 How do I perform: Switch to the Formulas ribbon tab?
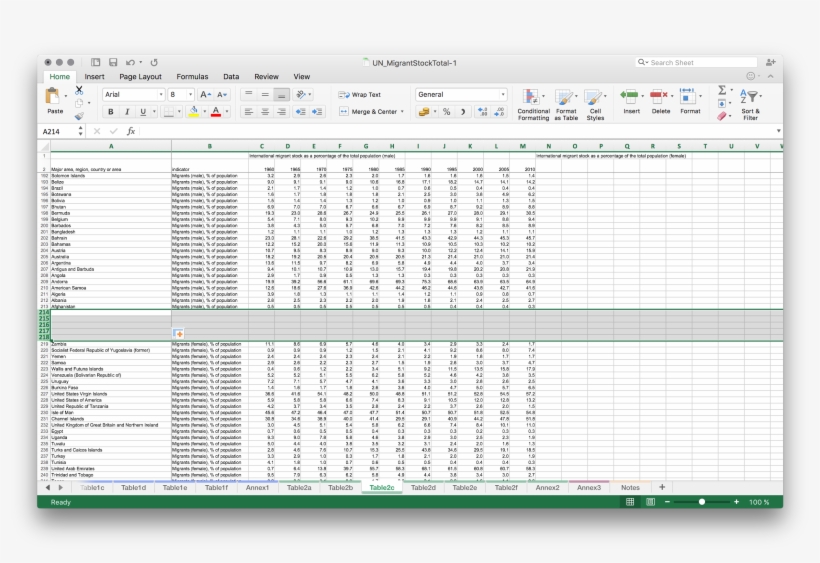[192, 76]
